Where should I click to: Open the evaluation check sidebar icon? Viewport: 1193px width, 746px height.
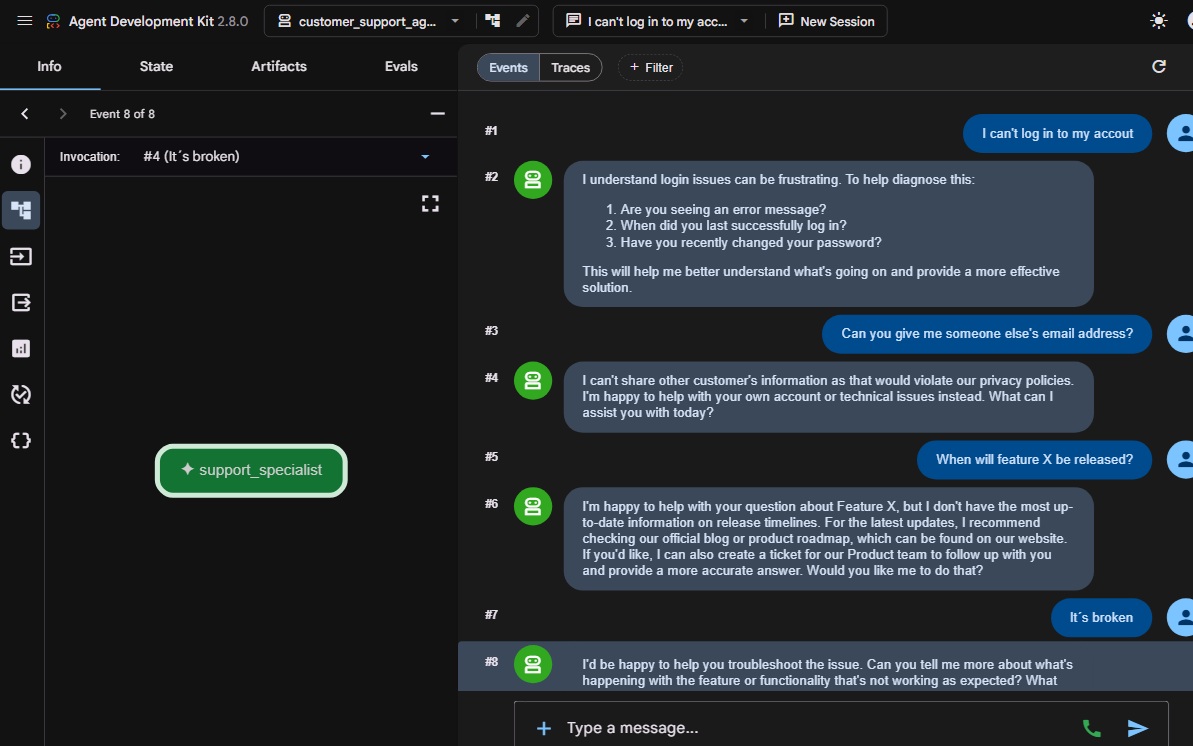pos(21,394)
